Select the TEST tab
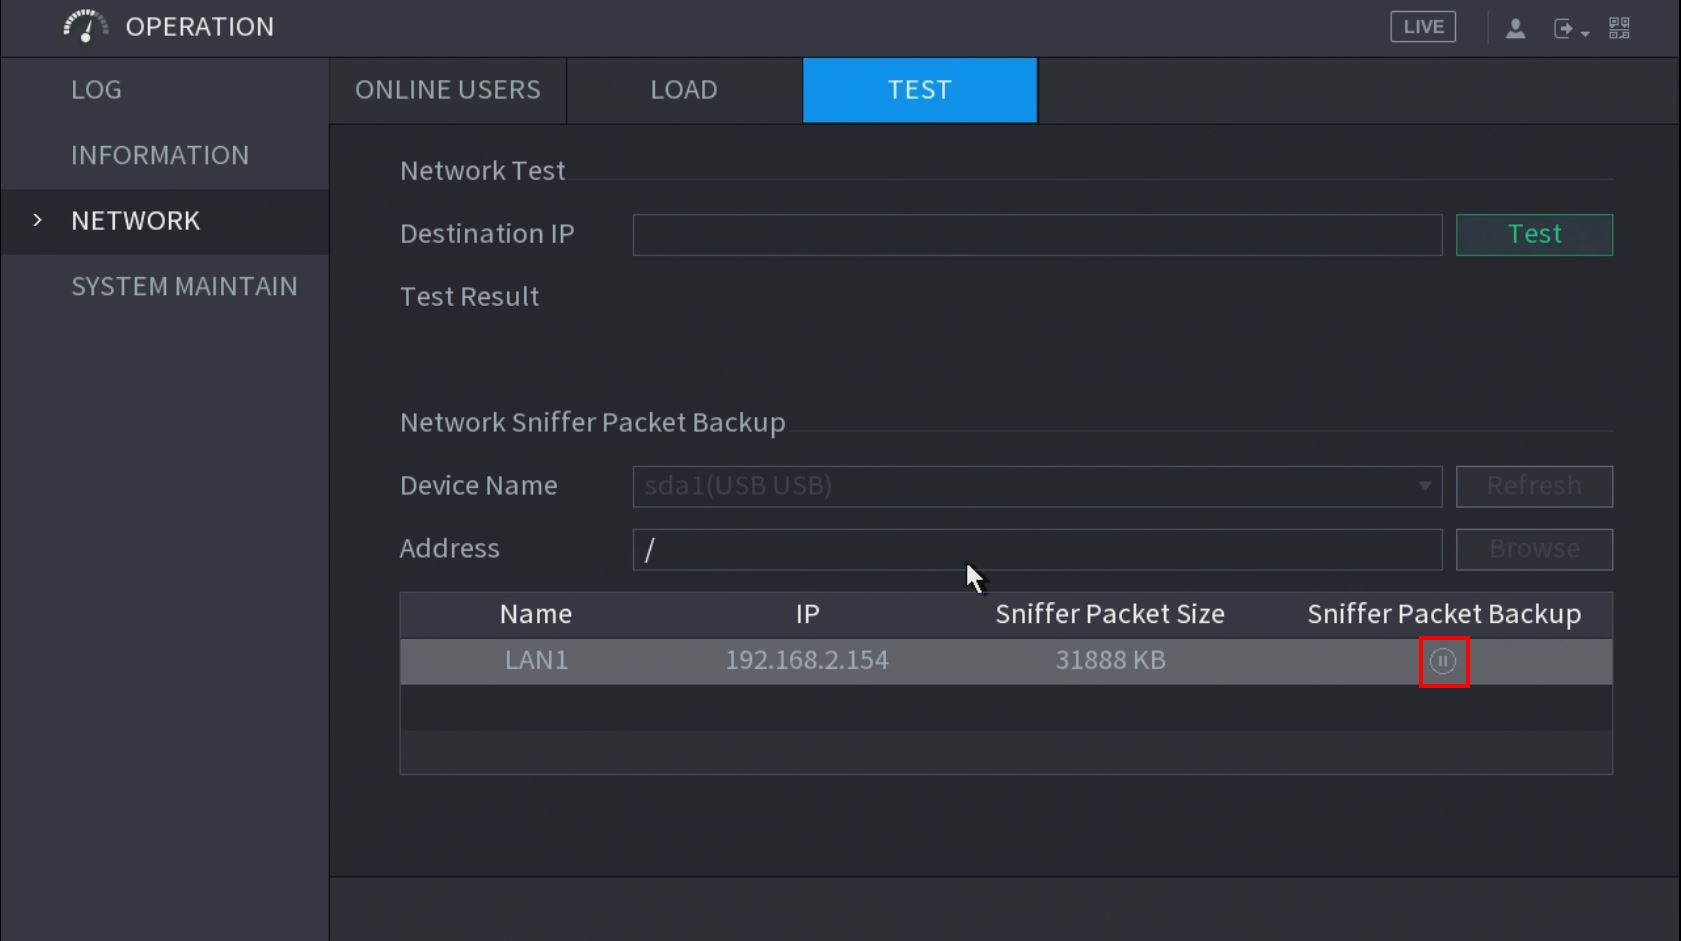 919,90
